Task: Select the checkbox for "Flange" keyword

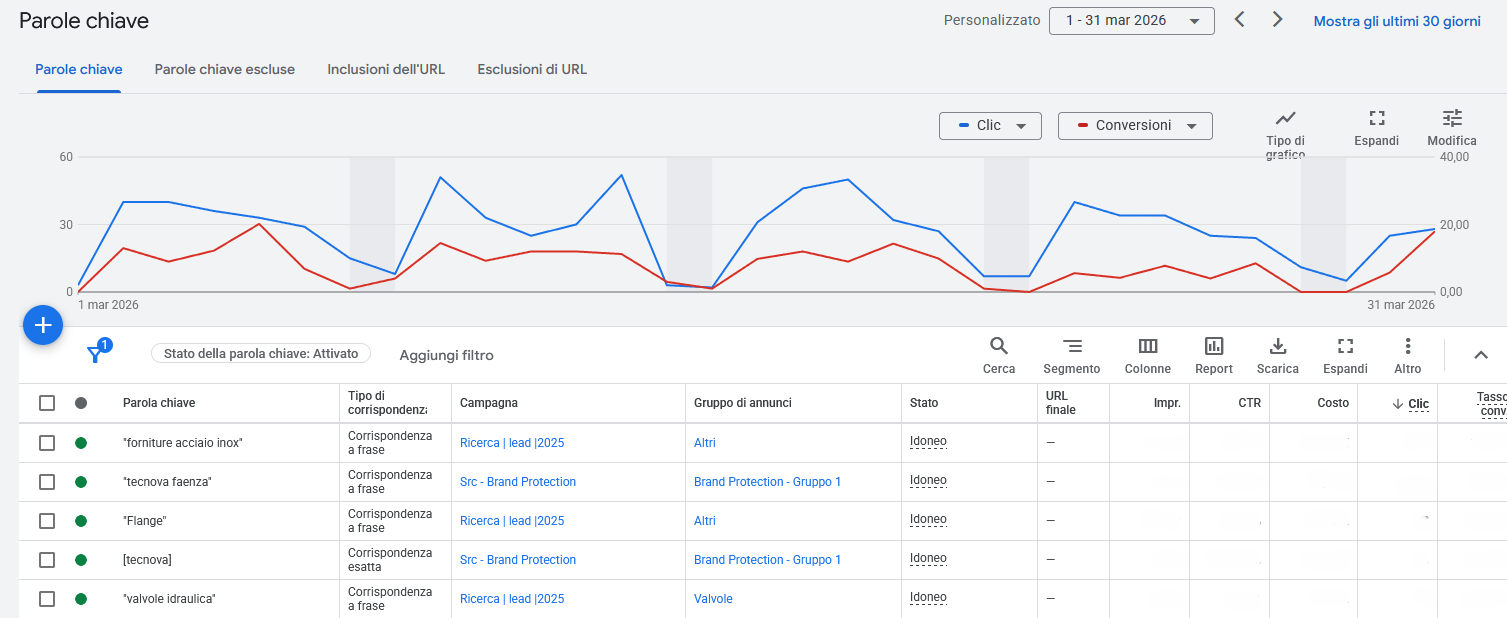Action: (x=47, y=521)
